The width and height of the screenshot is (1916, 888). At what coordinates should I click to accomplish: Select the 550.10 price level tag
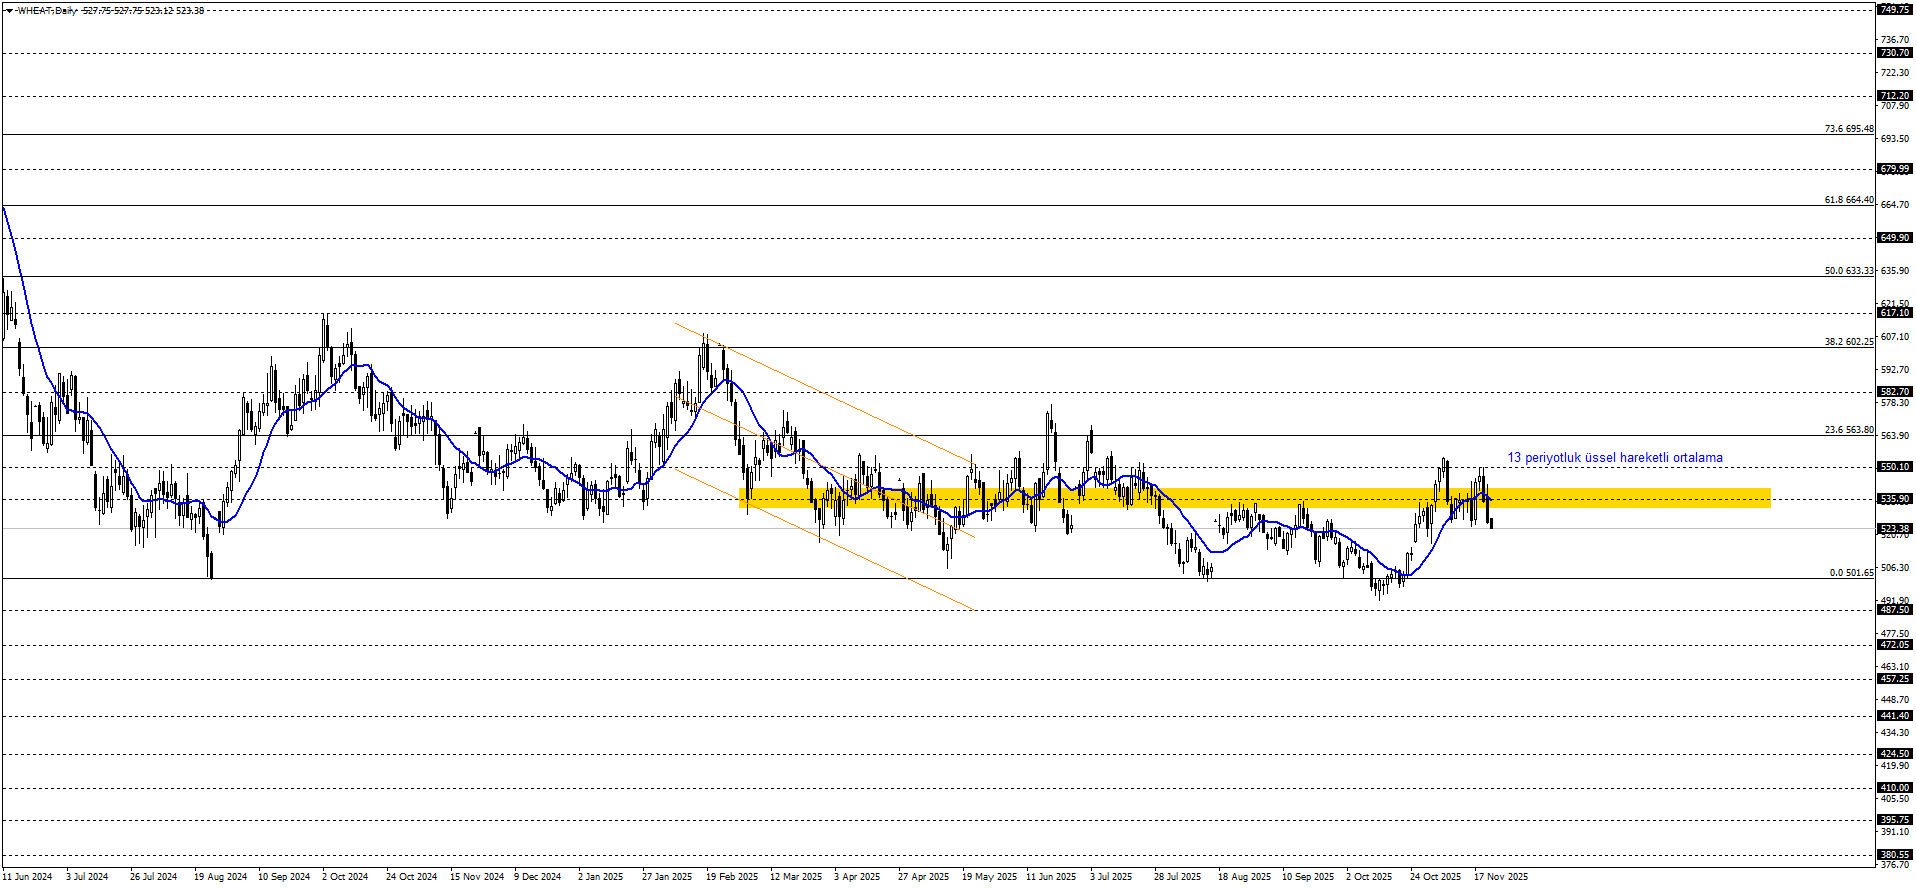1894,467
